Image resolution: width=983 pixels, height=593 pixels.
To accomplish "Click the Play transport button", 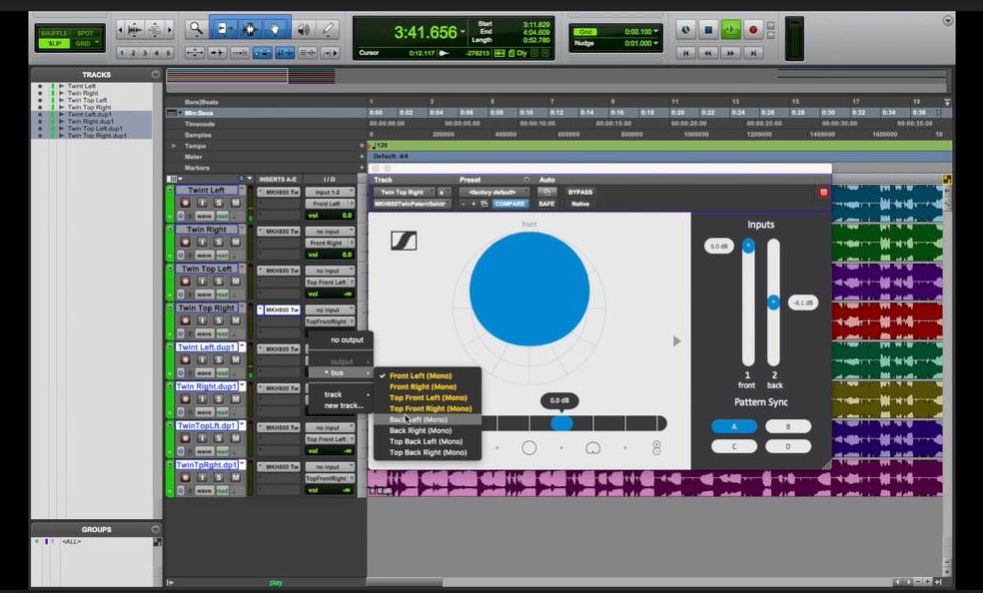I will tap(730, 29).
